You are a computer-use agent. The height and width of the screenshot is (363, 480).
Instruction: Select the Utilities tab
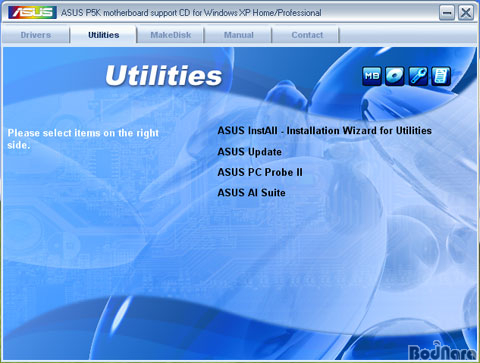tap(103, 35)
